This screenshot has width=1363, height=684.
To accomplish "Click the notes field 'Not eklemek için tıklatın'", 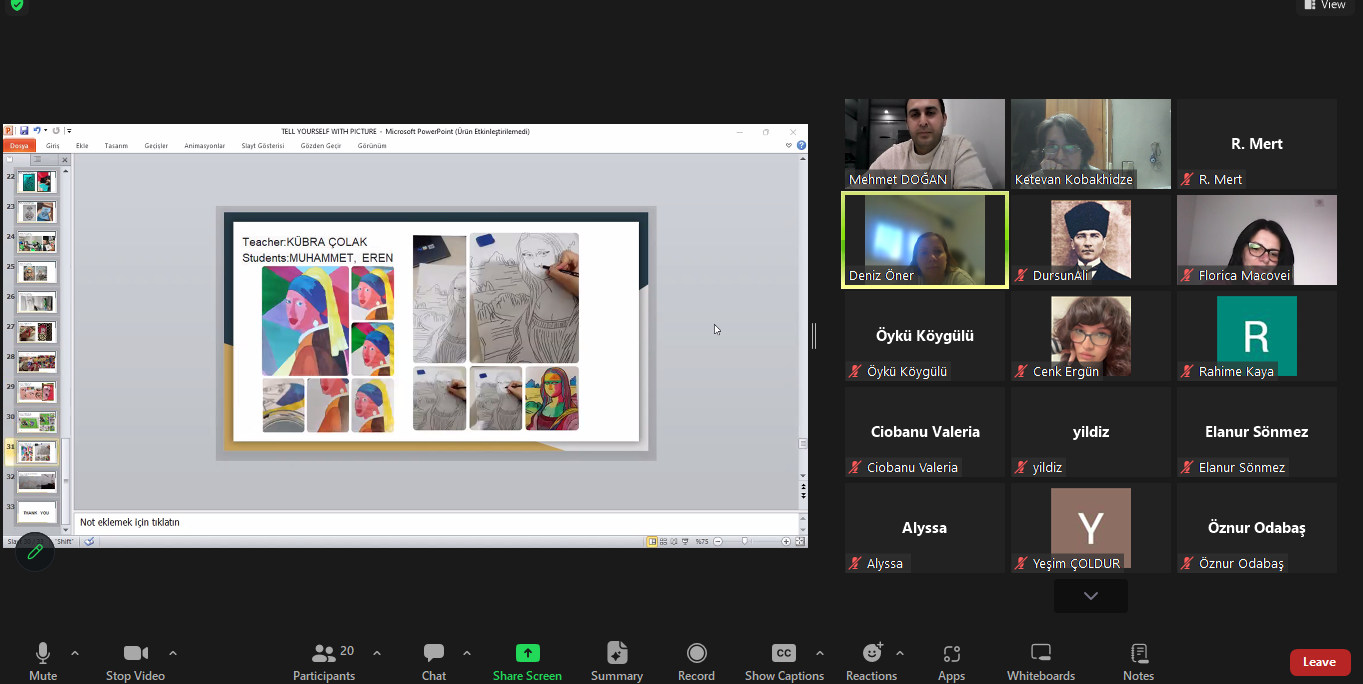I will (436, 522).
